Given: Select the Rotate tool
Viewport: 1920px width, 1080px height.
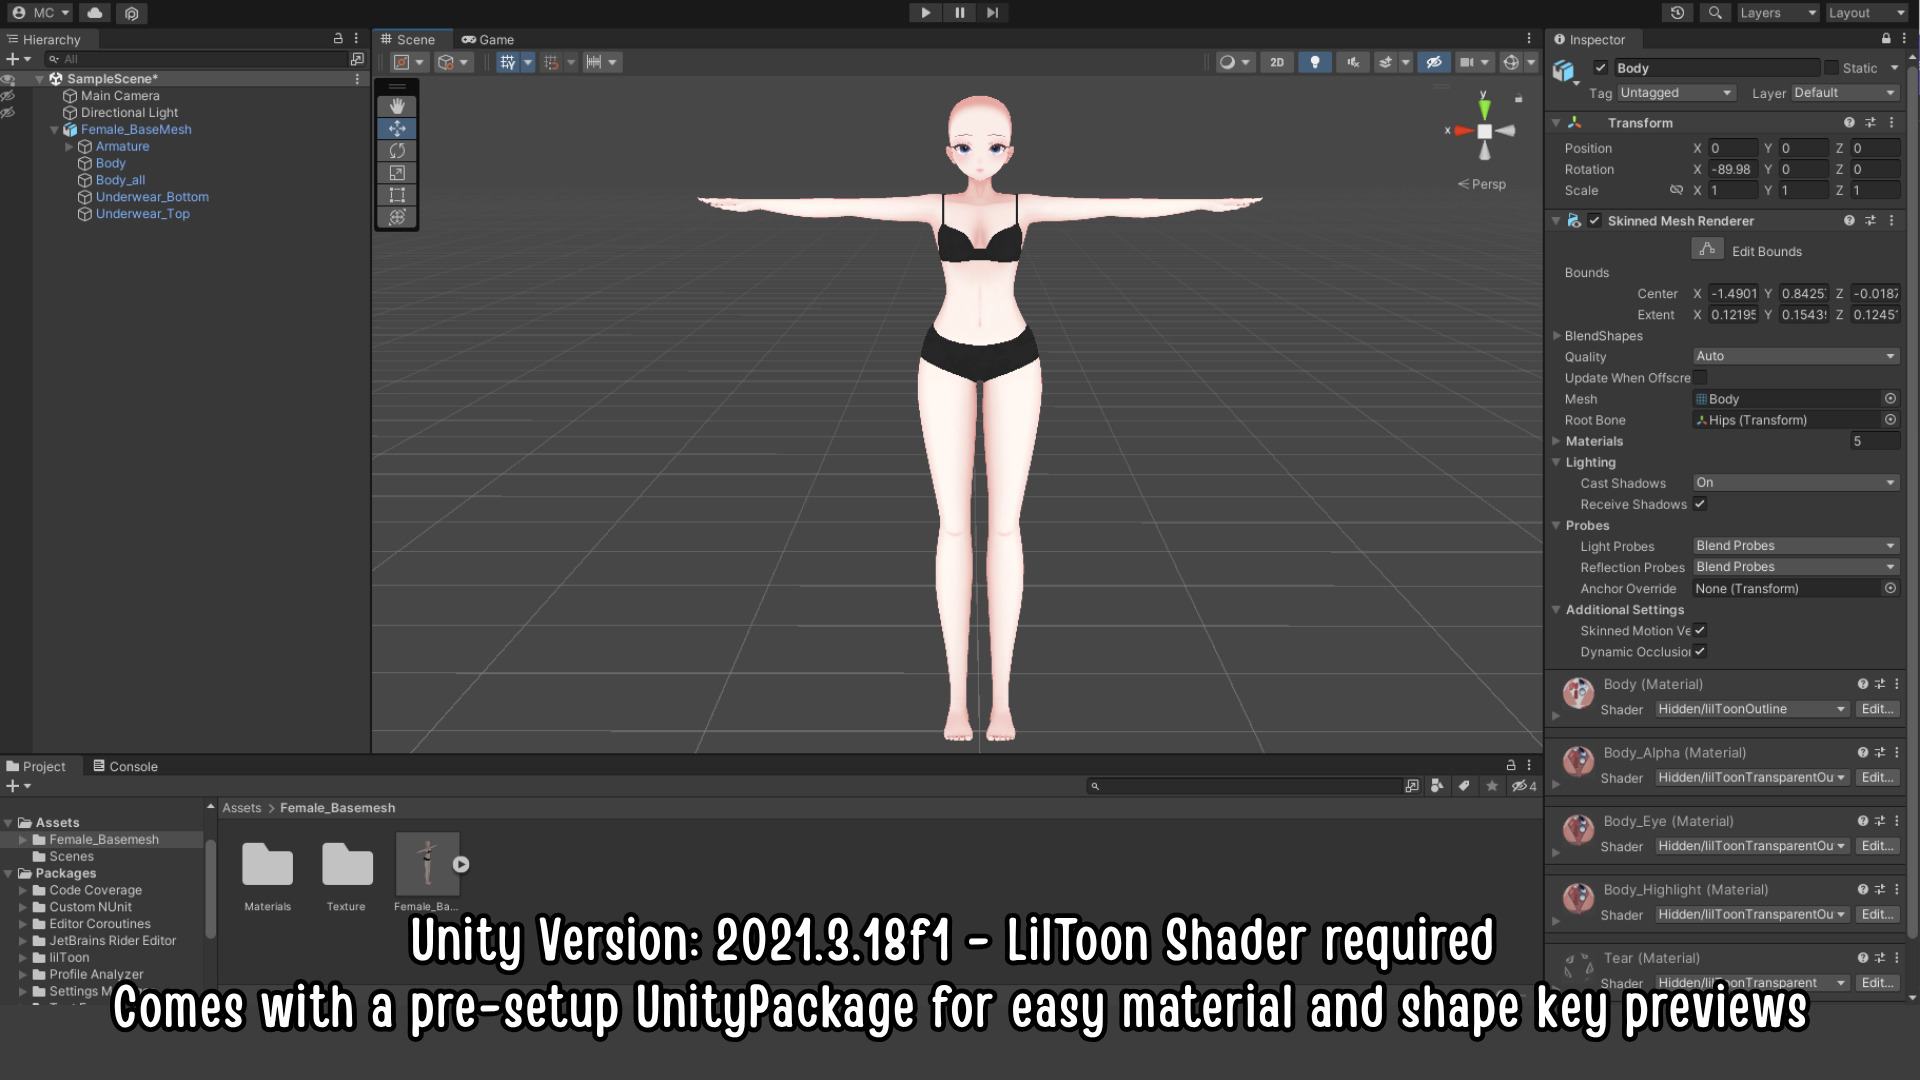Looking at the screenshot, I should point(397,150).
